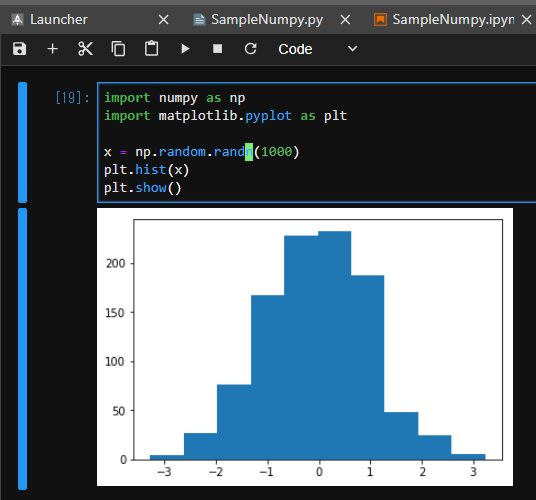The height and width of the screenshot is (500, 536).
Task: Select the histogram output image
Action: click(305, 347)
